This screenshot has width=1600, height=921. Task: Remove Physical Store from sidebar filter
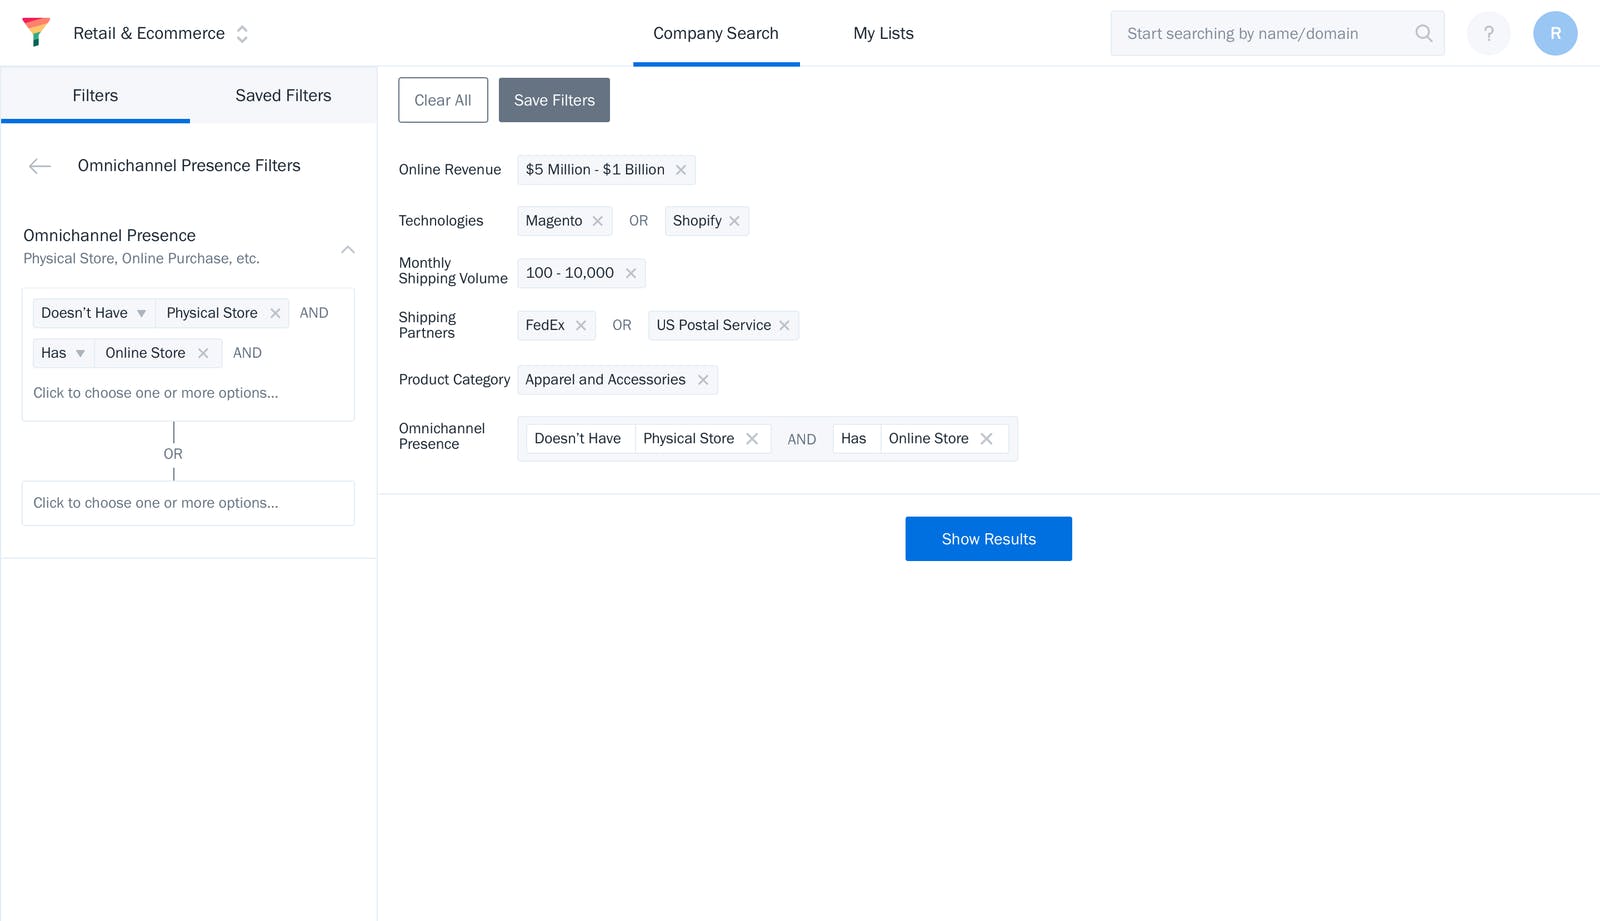click(275, 313)
